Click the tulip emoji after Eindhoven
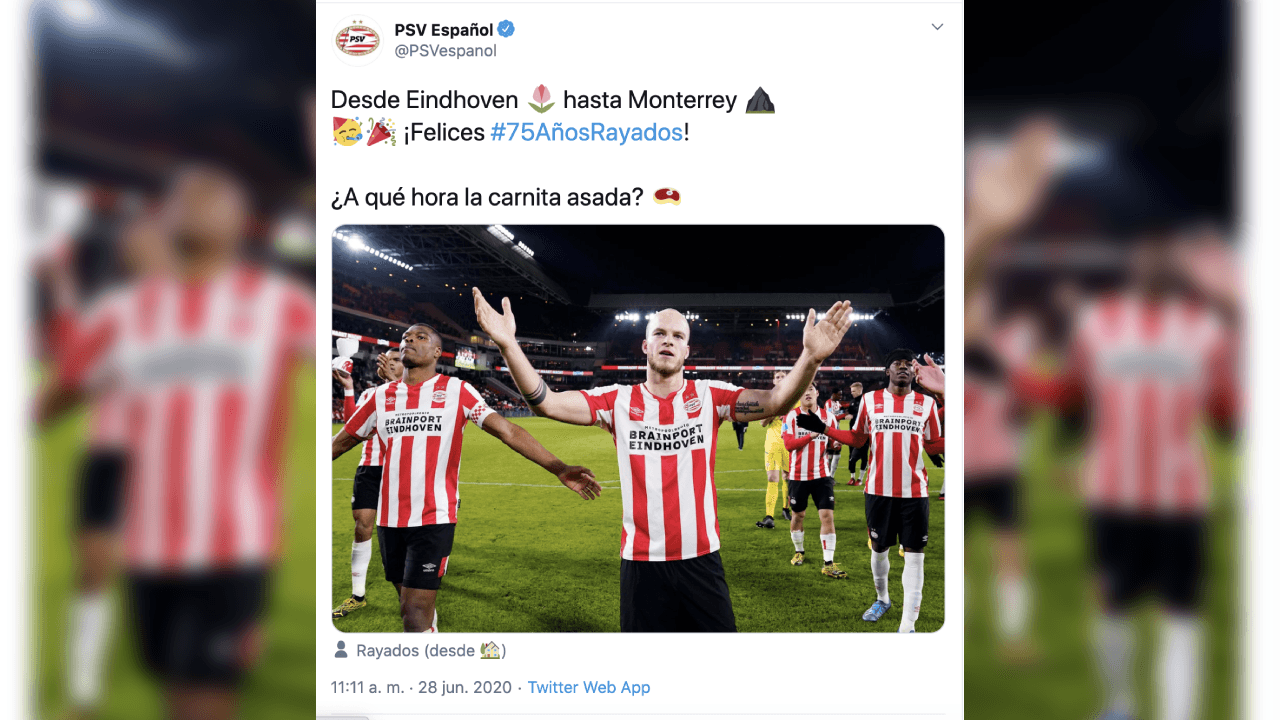This screenshot has width=1280, height=720. [x=543, y=98]
